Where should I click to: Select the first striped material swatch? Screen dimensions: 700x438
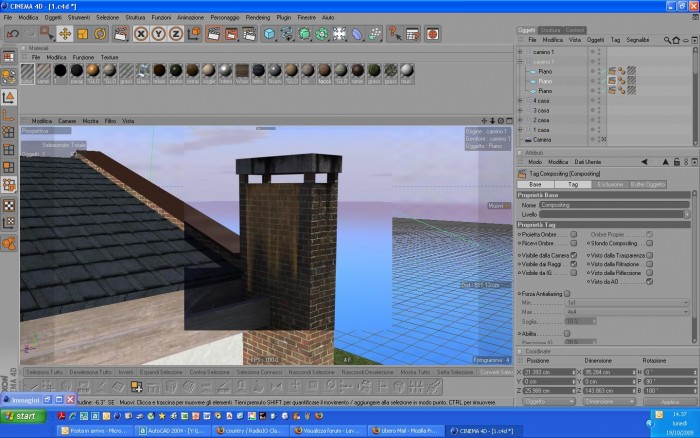[28, 73]
